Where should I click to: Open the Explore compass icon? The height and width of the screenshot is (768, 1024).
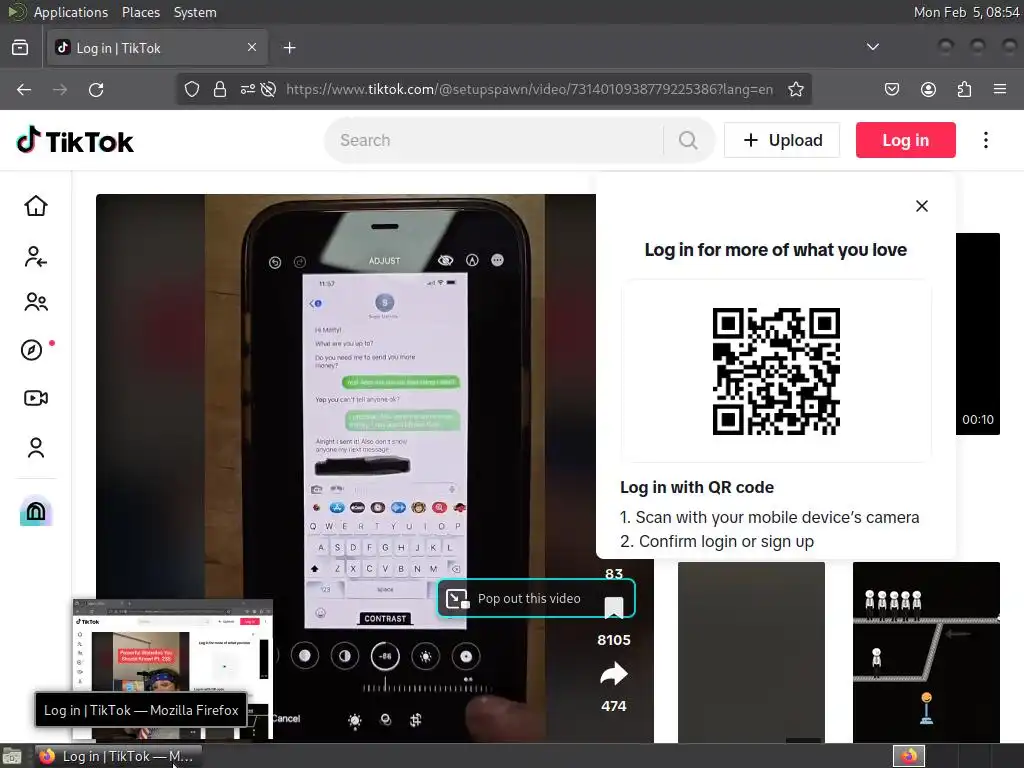point(31,350)
